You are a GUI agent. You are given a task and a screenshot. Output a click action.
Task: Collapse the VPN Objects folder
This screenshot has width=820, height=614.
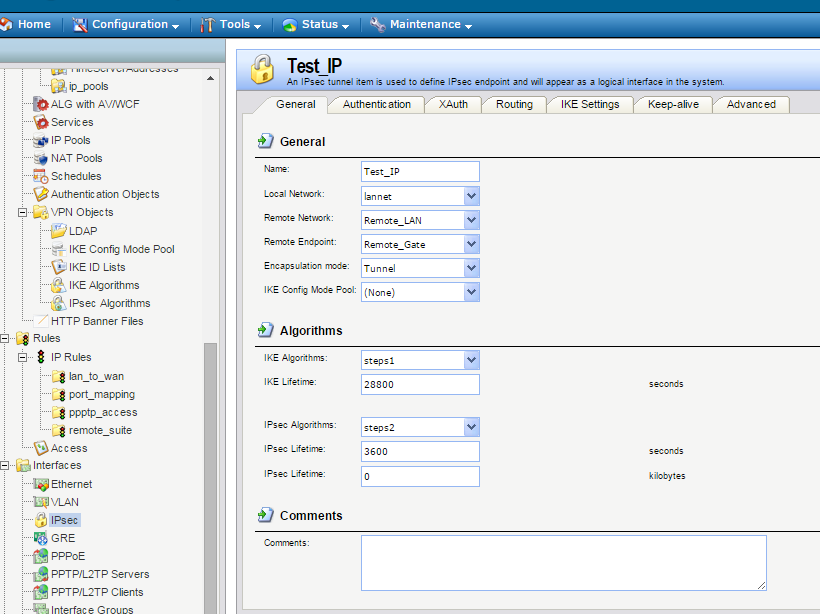pos(24,212)
